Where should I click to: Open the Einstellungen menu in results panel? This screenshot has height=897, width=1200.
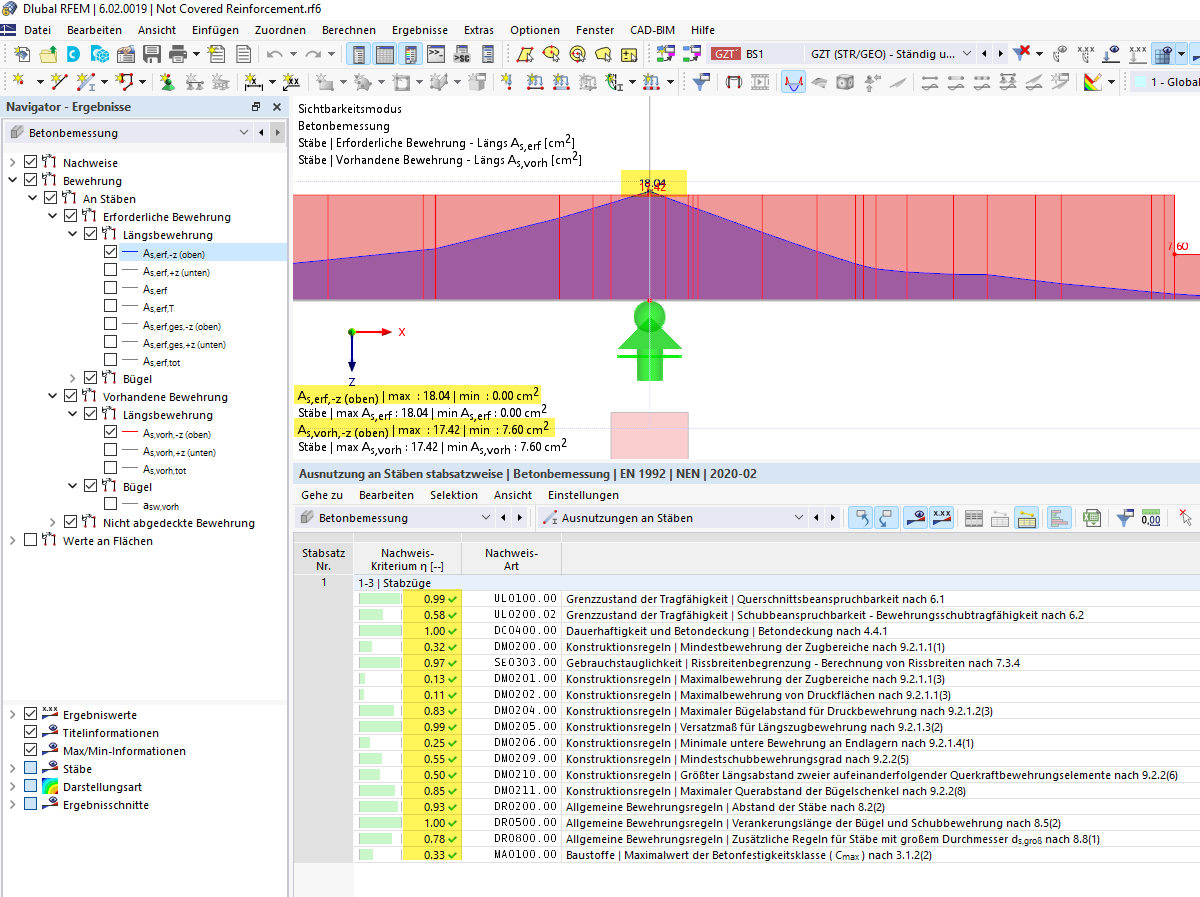coord(583,495)
